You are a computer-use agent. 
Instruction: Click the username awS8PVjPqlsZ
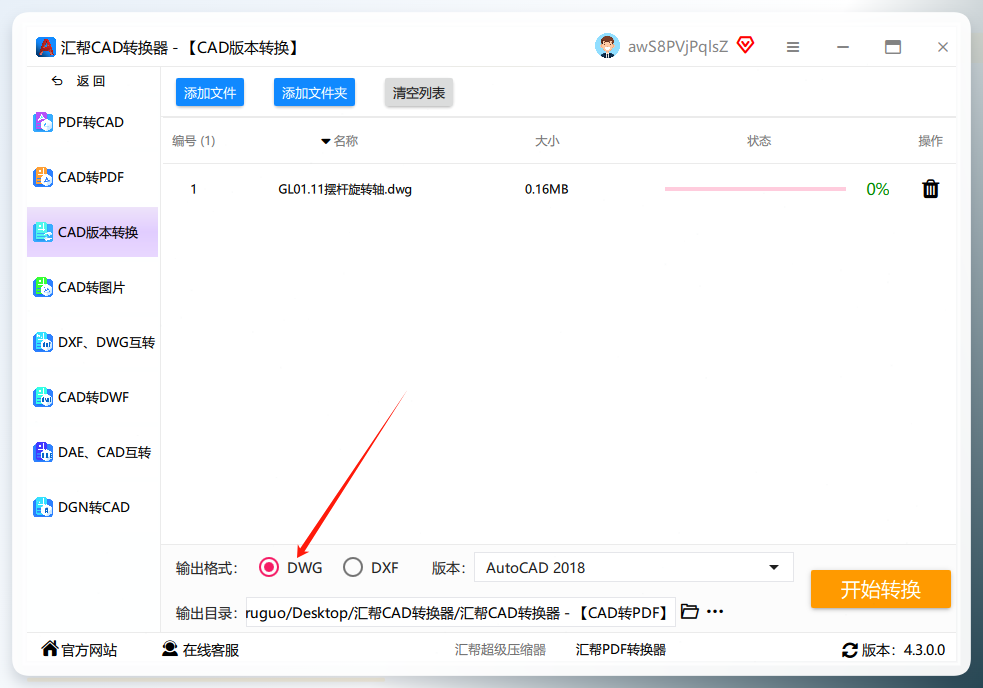pyautogui.click(x=678, y=46)
